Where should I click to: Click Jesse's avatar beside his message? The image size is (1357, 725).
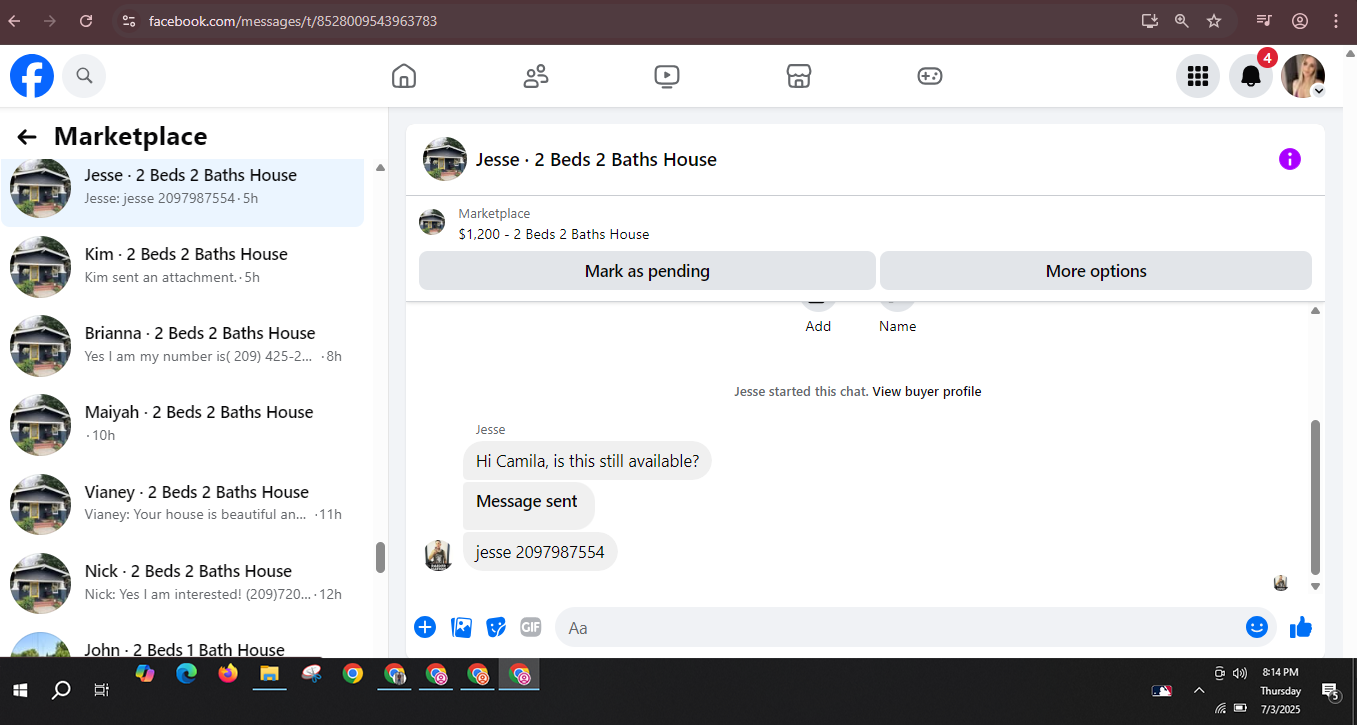click(x=438, y=555)
